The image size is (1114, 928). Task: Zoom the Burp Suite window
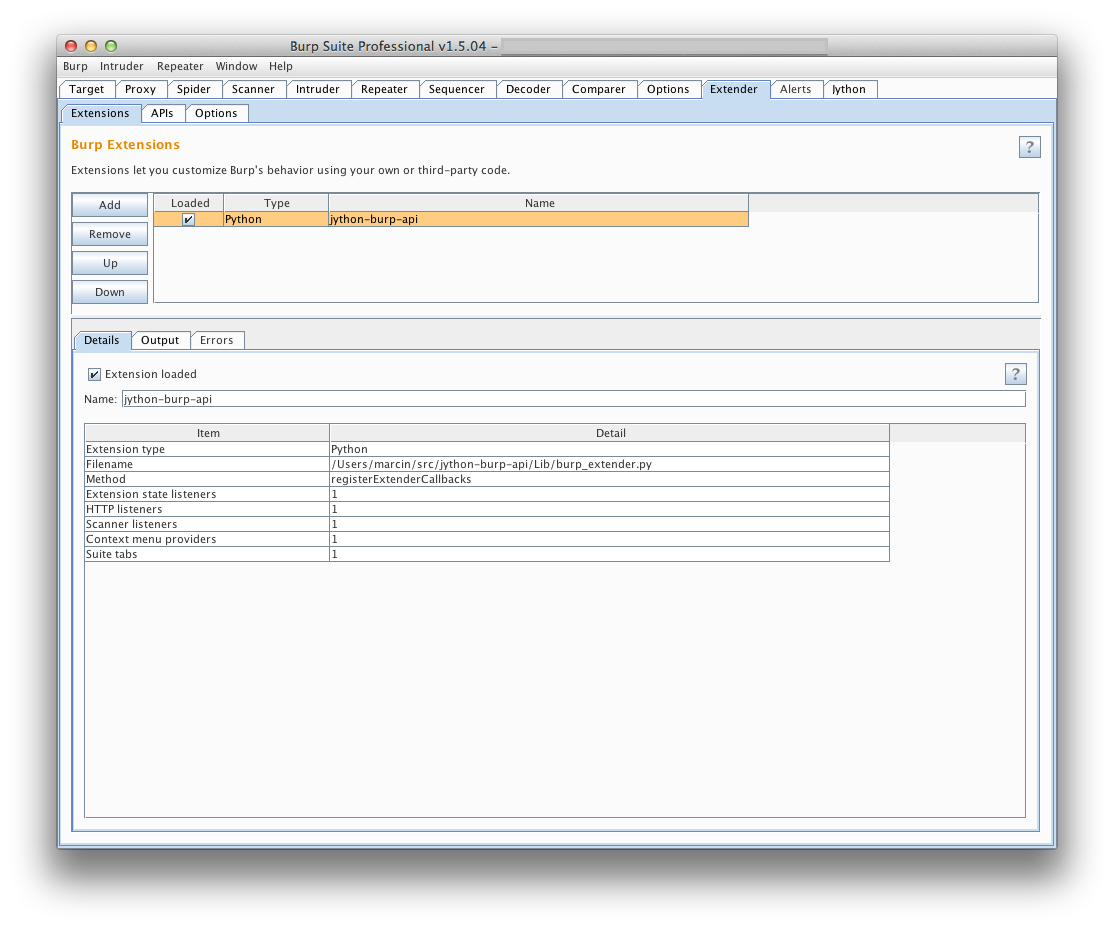click(x=111, y=45)
